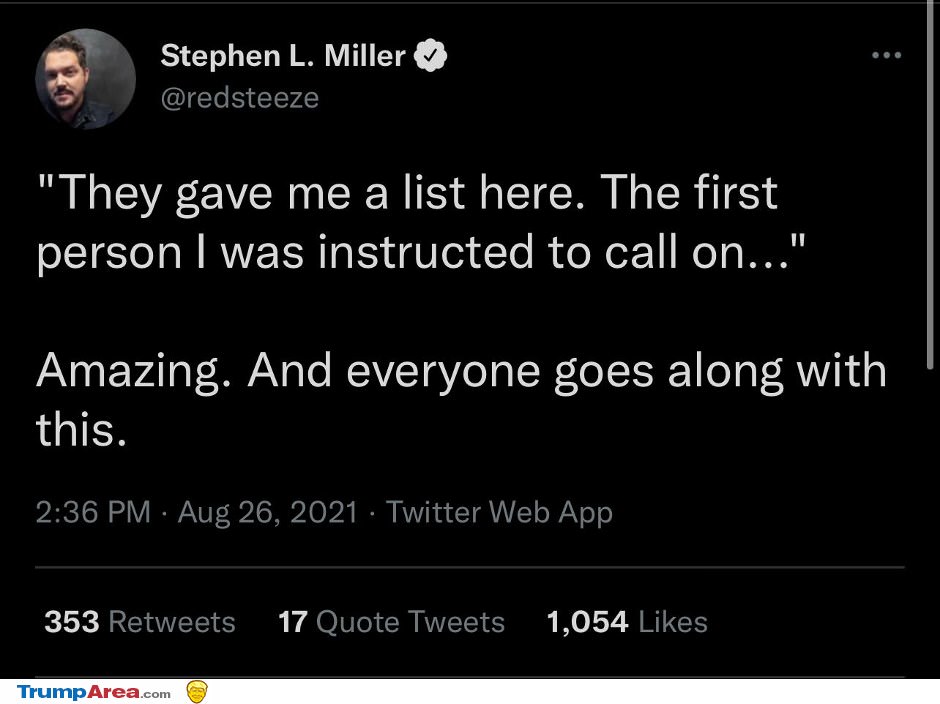View the 17 Quote Tweets list
The width and height of the screenshot is (940, 704).
point(391,621)
